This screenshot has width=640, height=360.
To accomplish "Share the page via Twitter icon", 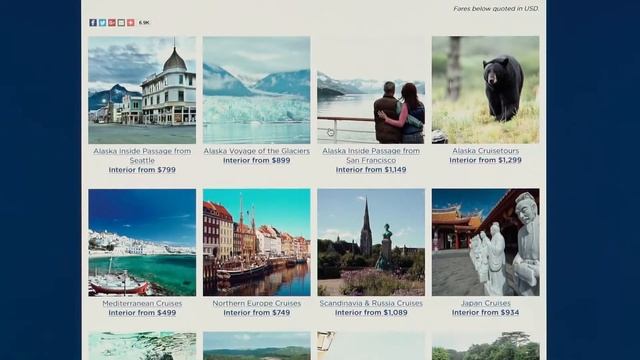I will coord(102,22).
